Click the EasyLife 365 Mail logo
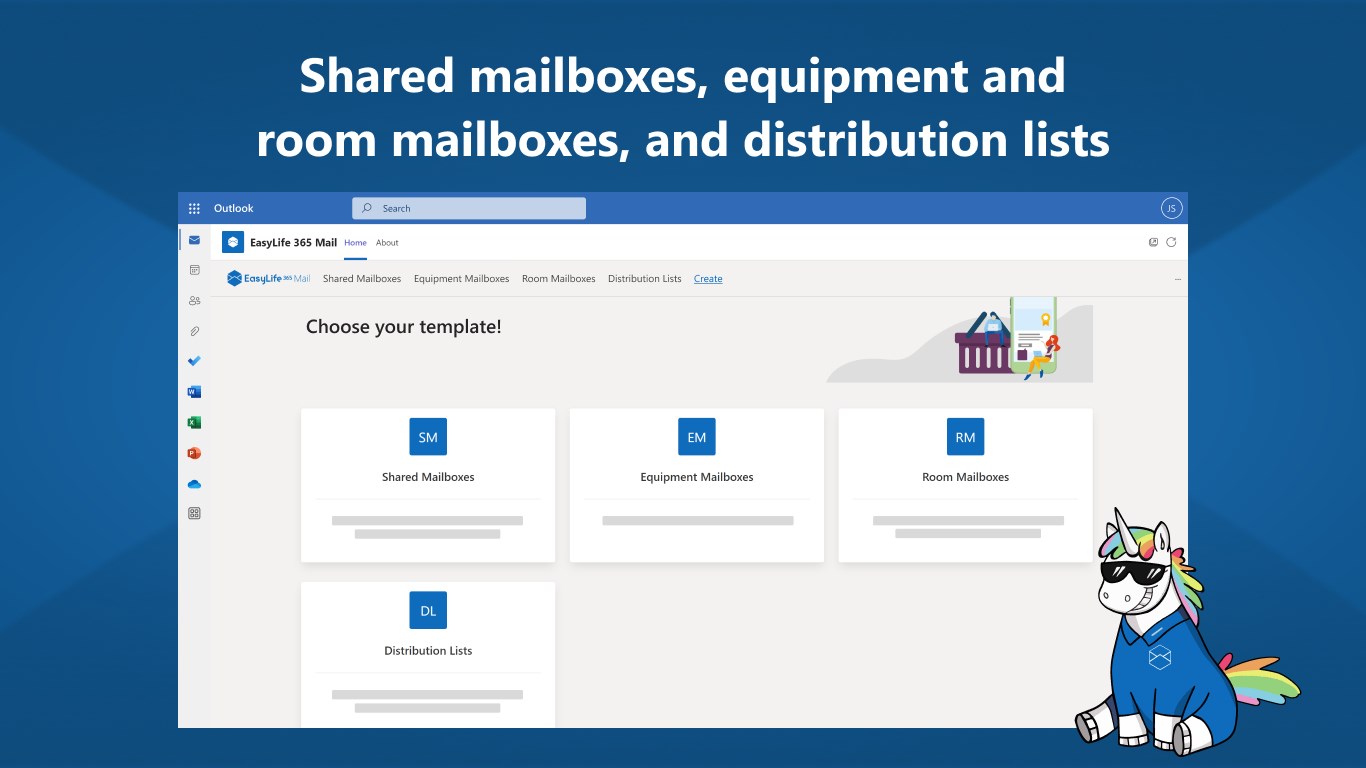This screenshot has width=1366, height=768. [x=269, y=279]
